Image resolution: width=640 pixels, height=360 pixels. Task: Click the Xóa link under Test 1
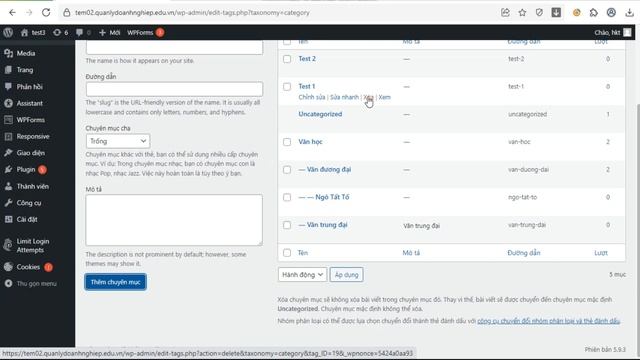click(x=368, y=97)
